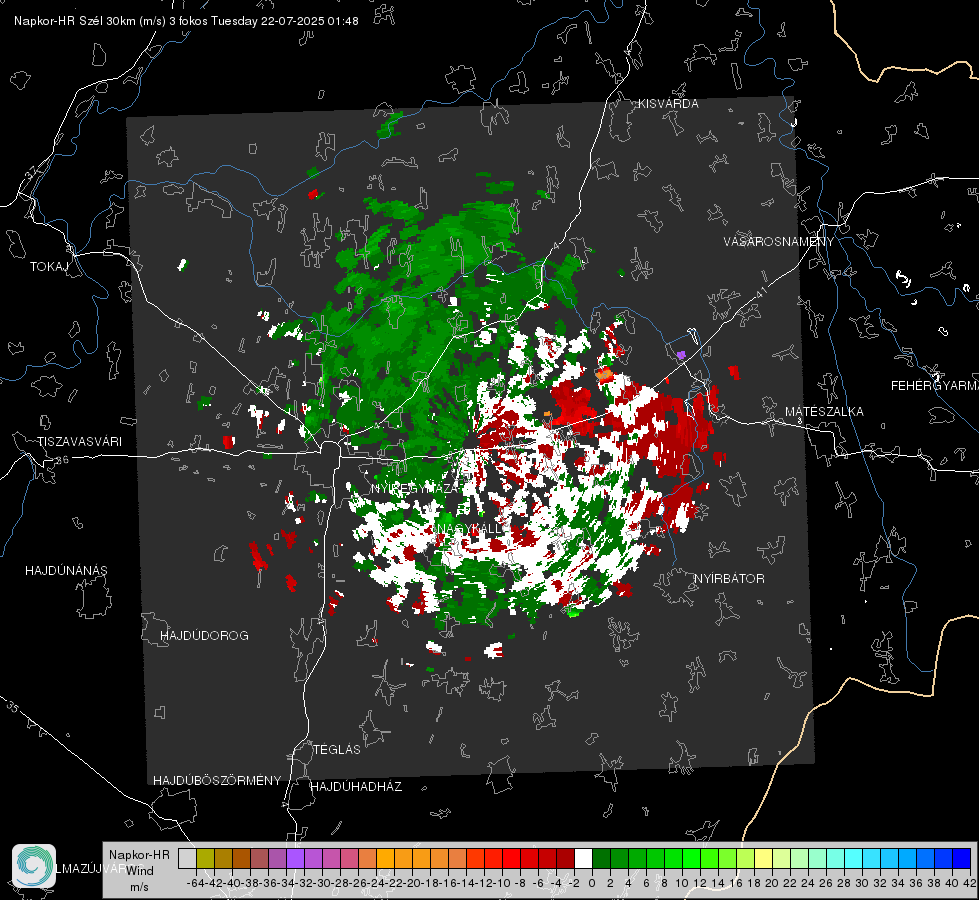
Task: Click the TÉGLÁS city label
Action: [337, 750]
